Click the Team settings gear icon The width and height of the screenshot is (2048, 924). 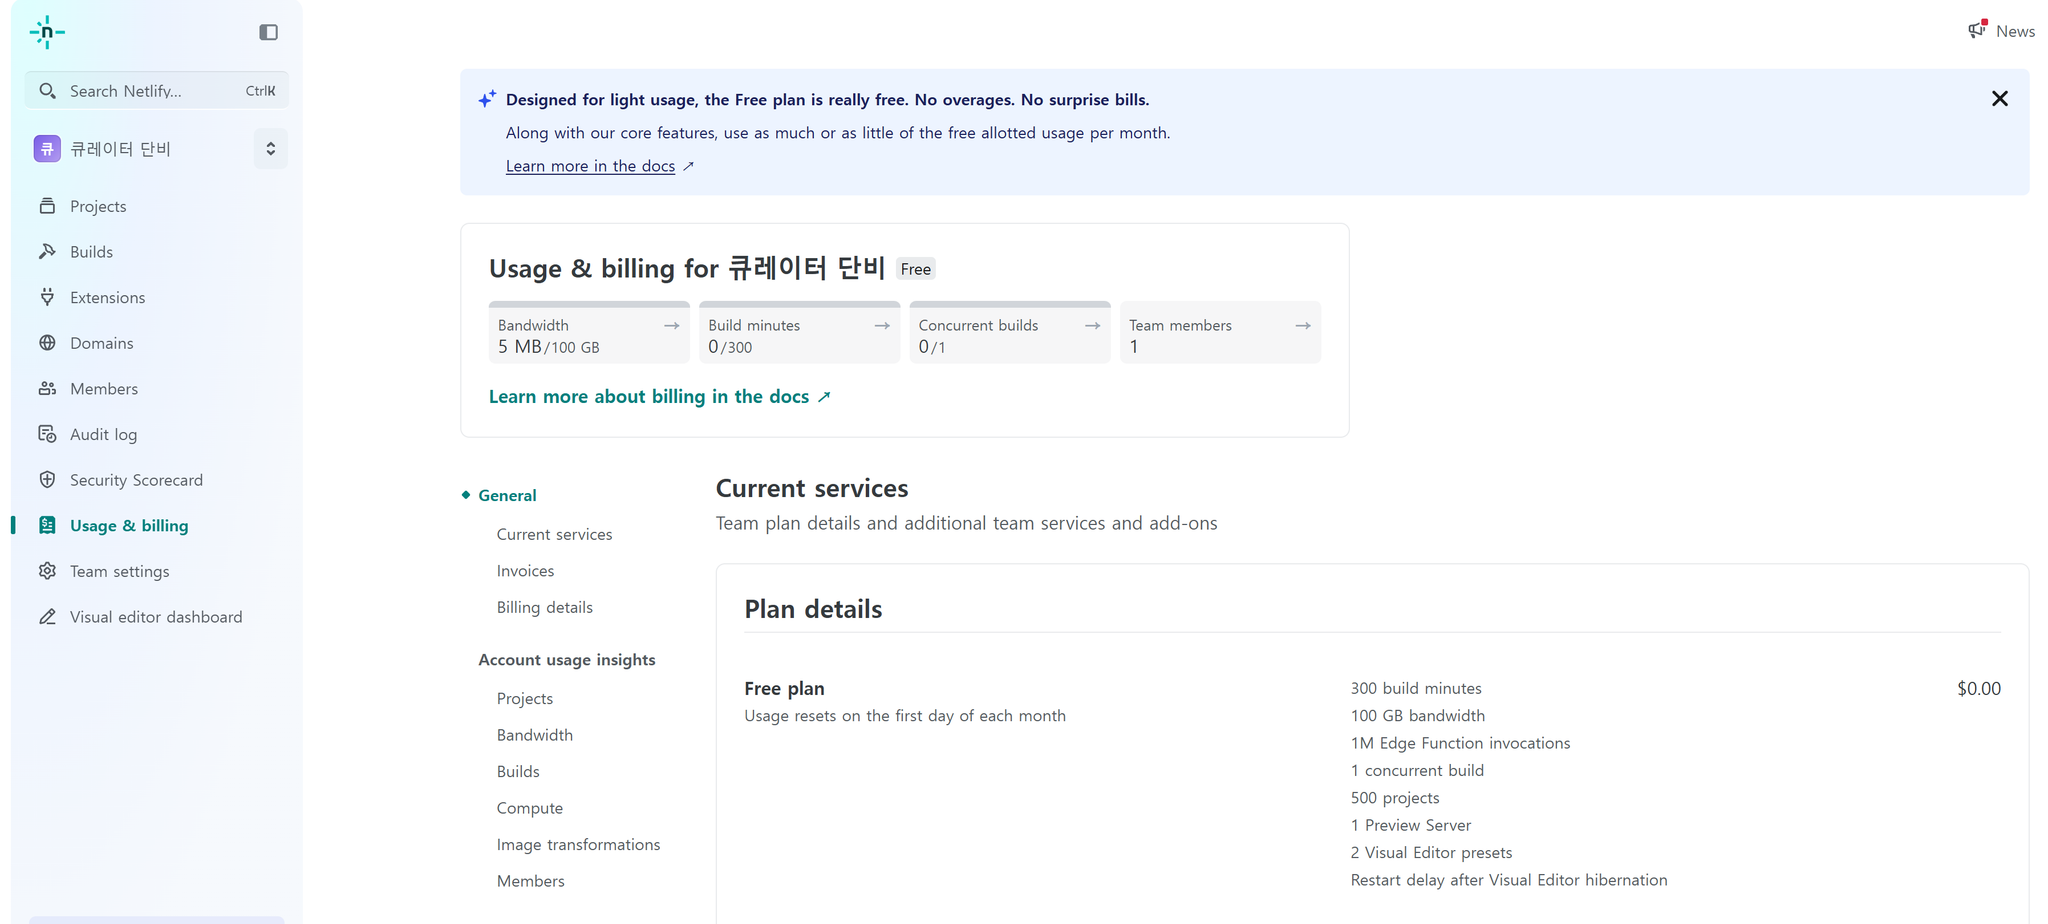[47, 571]
